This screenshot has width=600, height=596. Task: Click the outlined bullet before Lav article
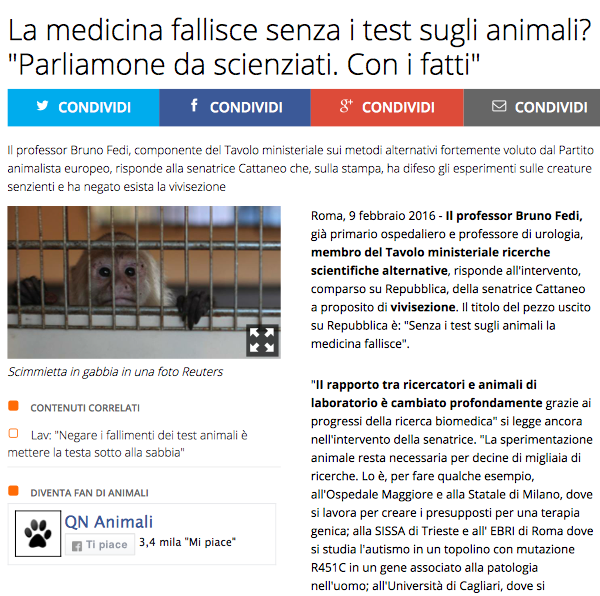[13, 433]
